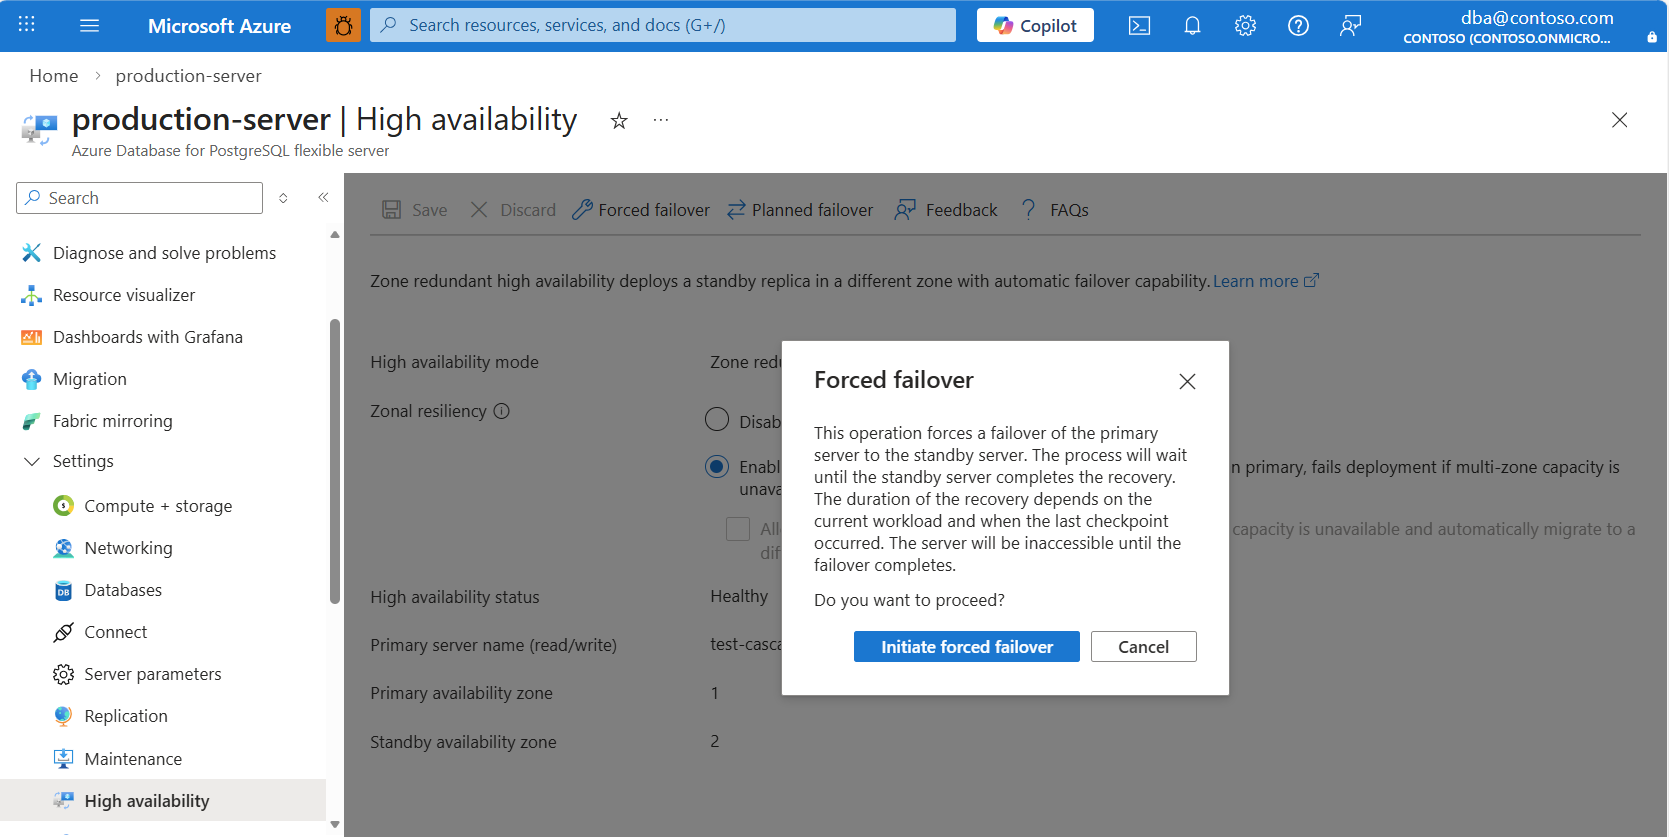The height and width of the screenshot is (837, 1669).
Task: Select the Enabled zonal resiliency radio
Action: 717,466
